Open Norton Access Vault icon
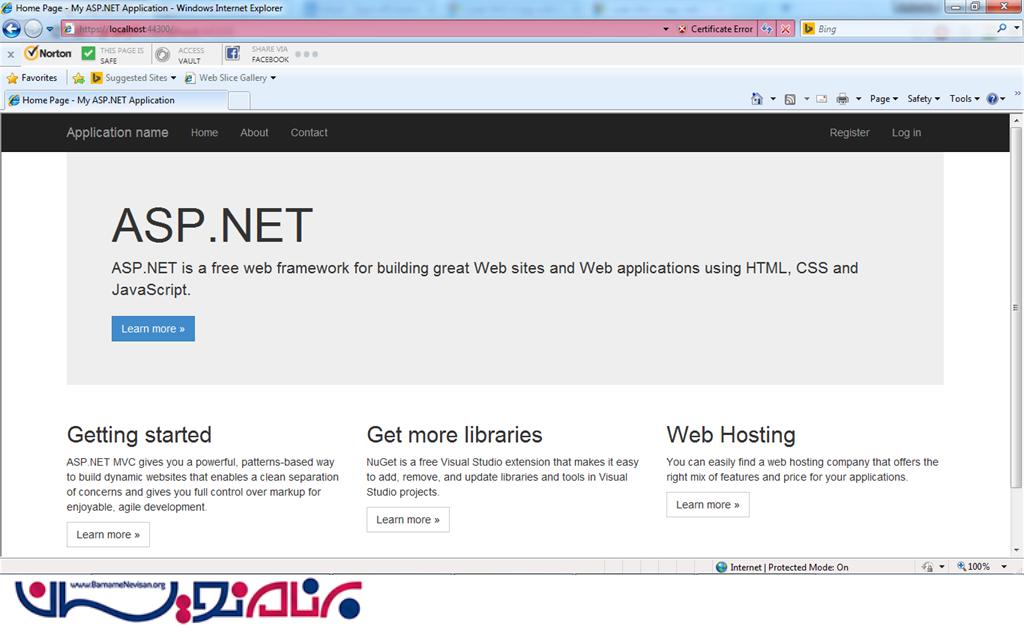Screen dimensions: 1024x625 162,54
